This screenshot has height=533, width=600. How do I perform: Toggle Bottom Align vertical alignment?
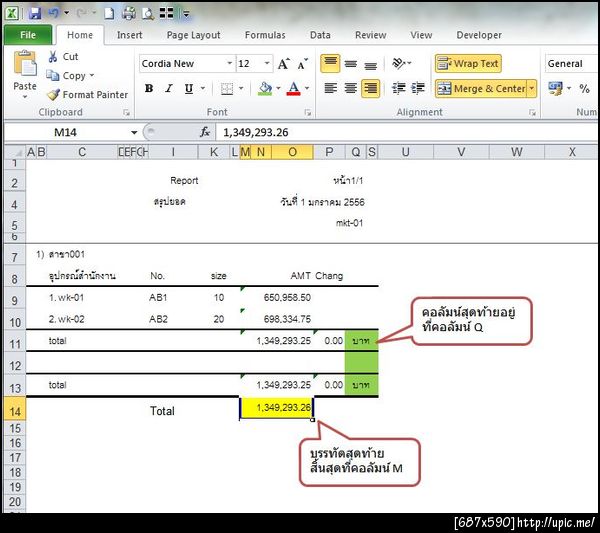tap(370, 64)
